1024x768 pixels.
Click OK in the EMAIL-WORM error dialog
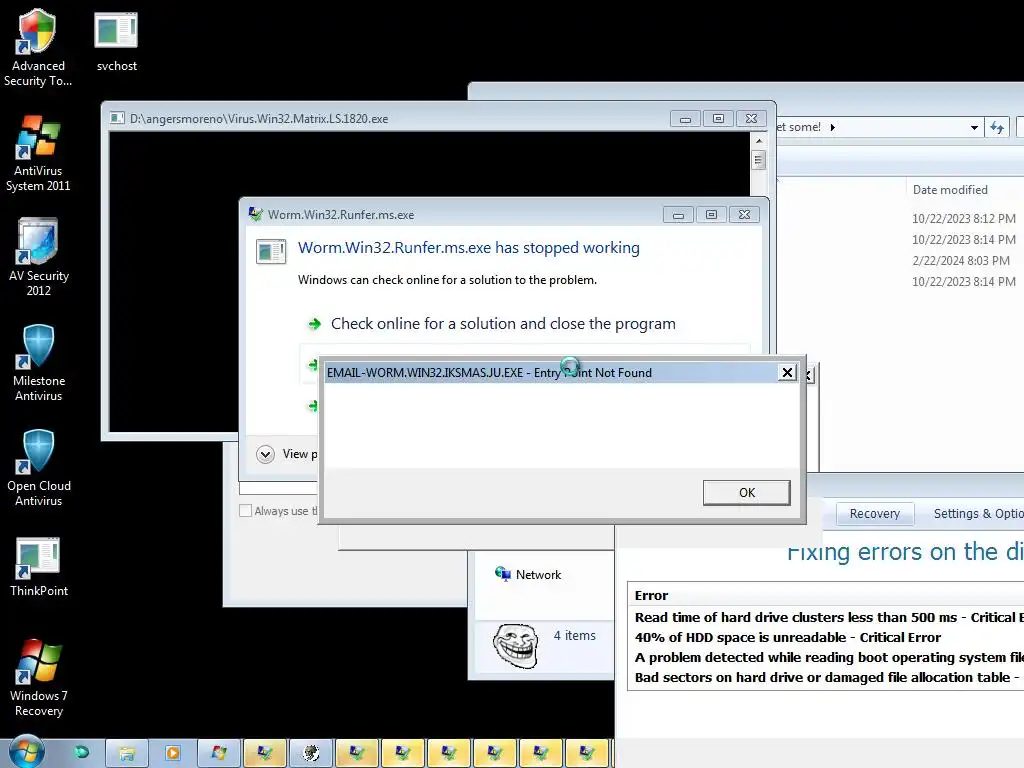click(x=746, y=492)
